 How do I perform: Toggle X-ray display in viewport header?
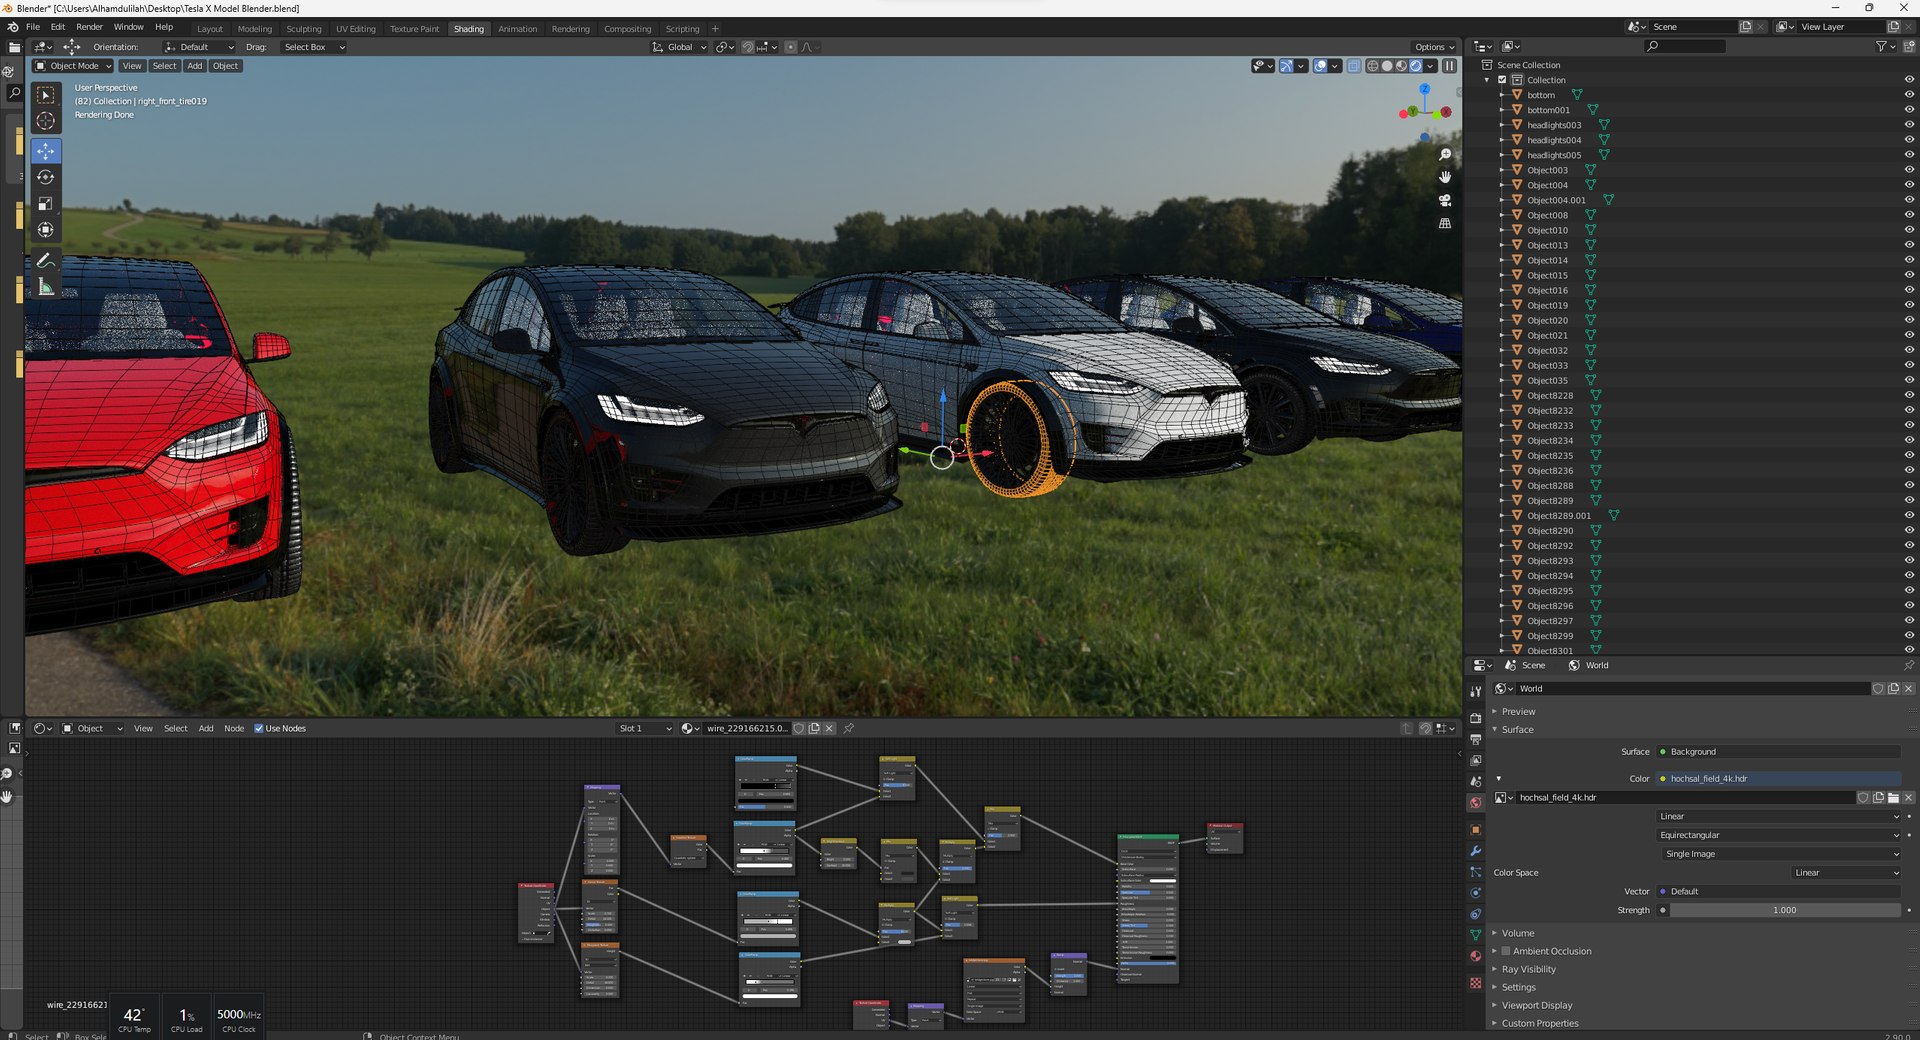pyautogui.click(x=1354, y=66)
